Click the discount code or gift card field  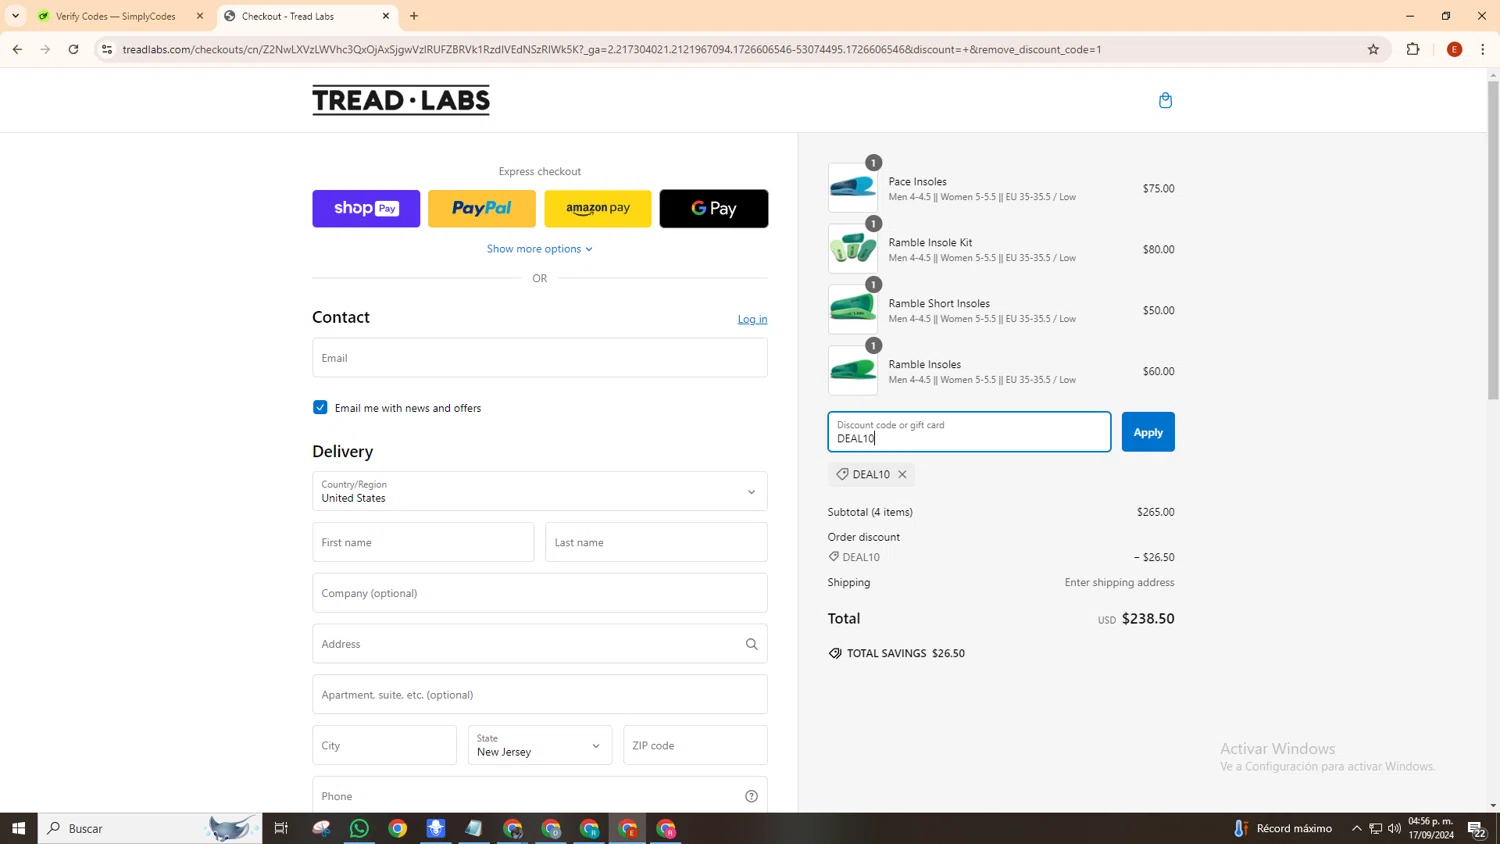969,432
